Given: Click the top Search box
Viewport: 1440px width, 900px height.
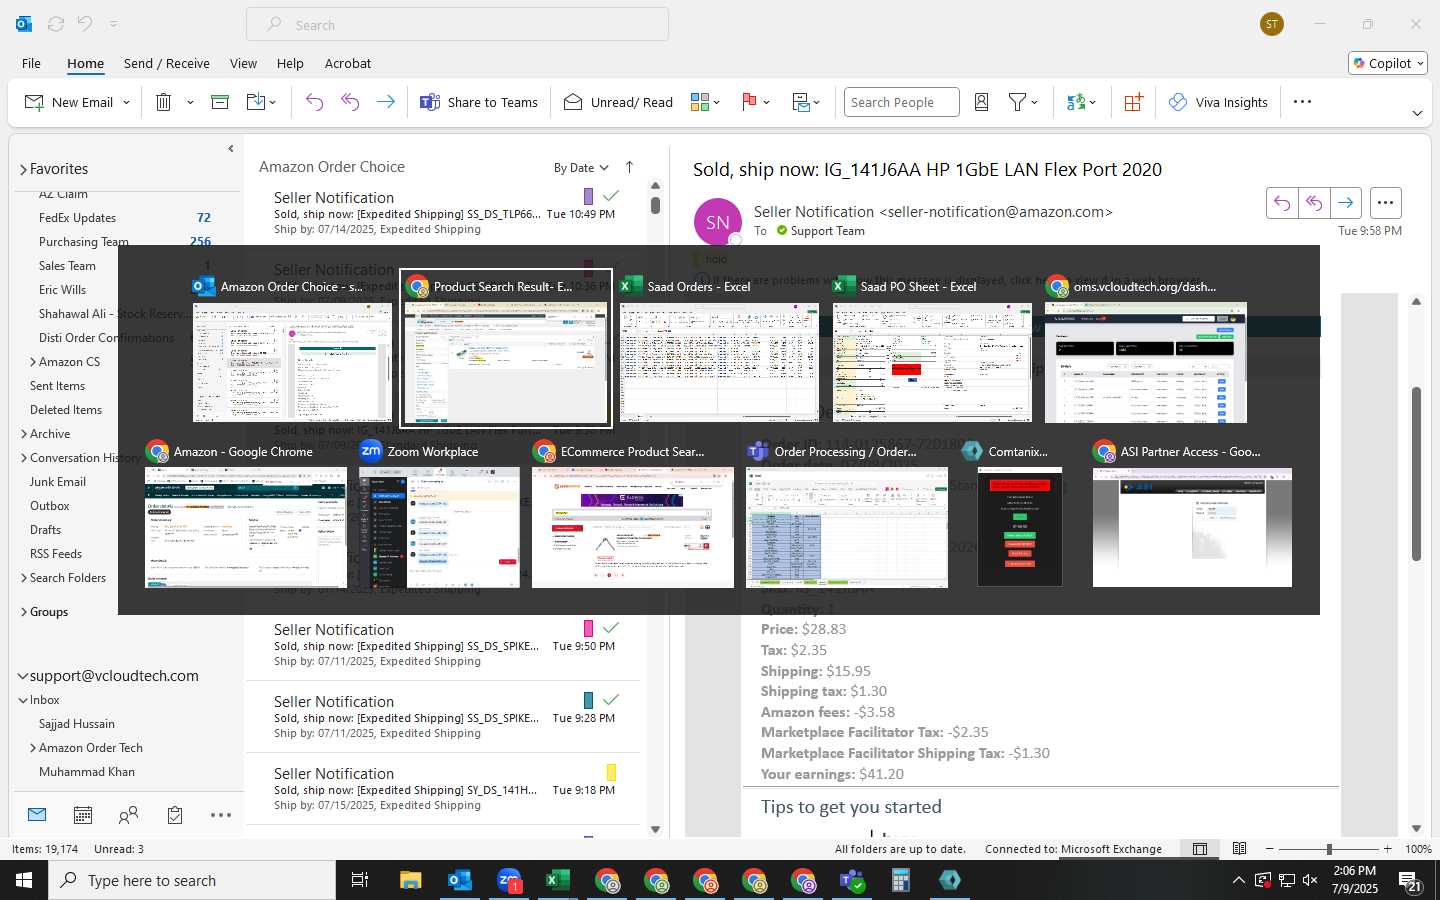Looking at the screenshot, I should coord(457,24).
